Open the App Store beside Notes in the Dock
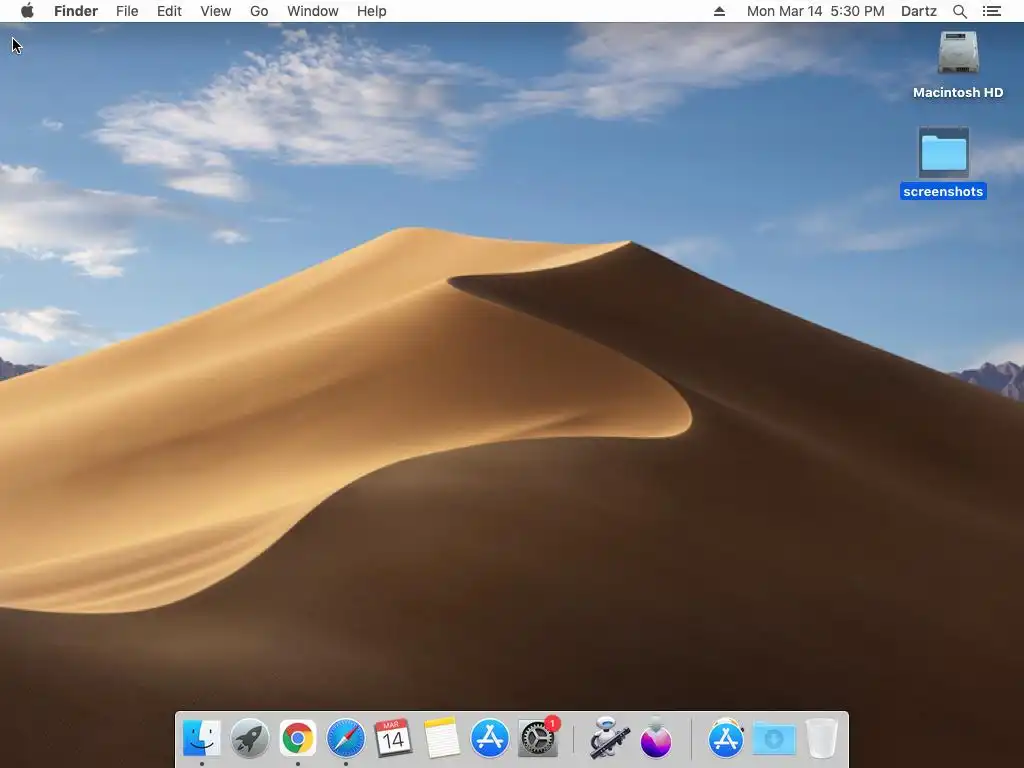1024x768 pixels. (x=490, y=738)
